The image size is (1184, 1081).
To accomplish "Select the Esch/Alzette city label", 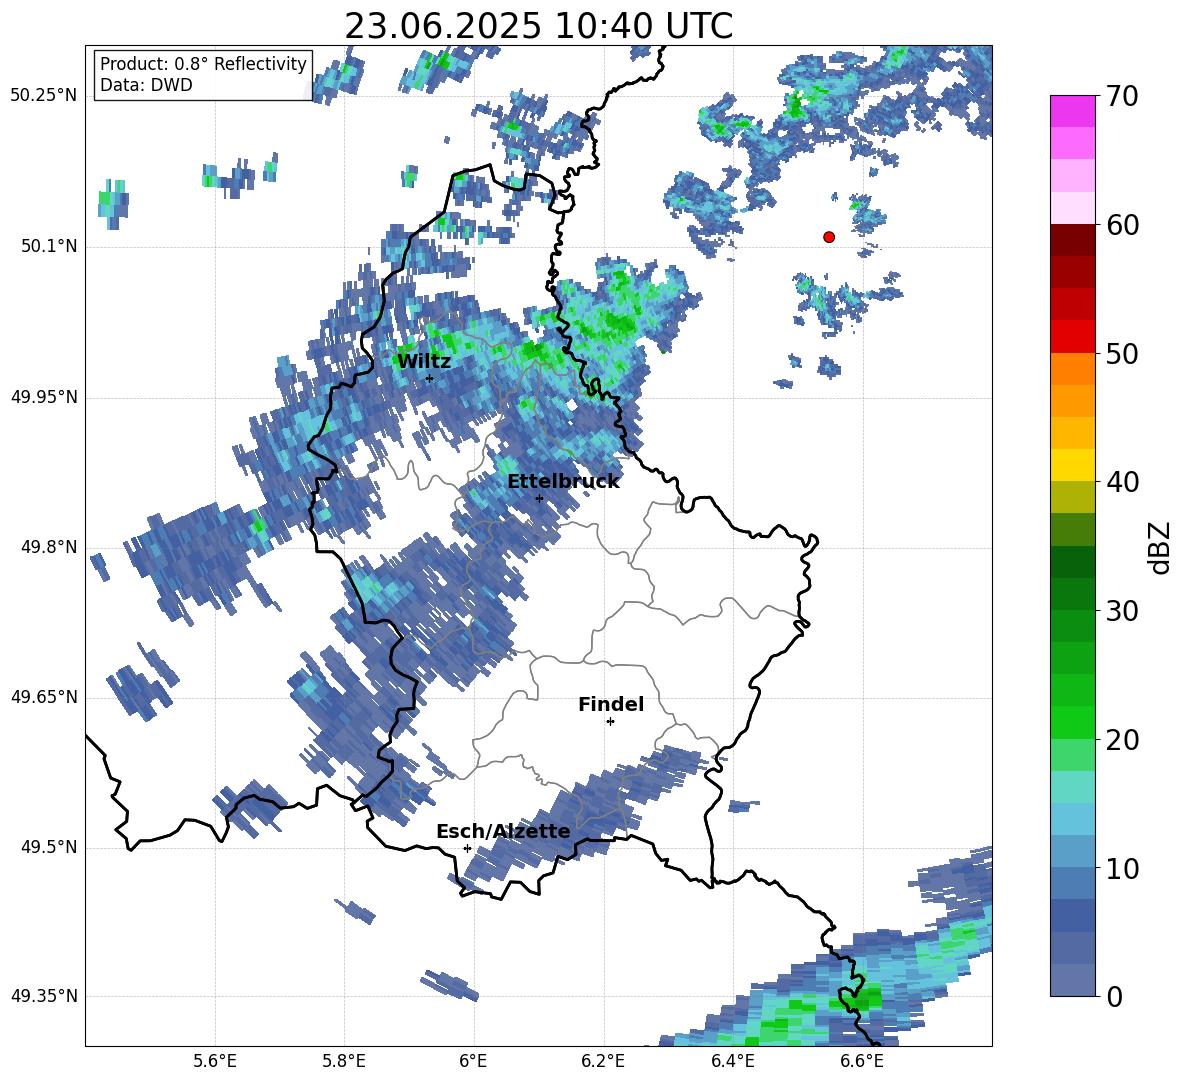I will click(x=503, y=832).
